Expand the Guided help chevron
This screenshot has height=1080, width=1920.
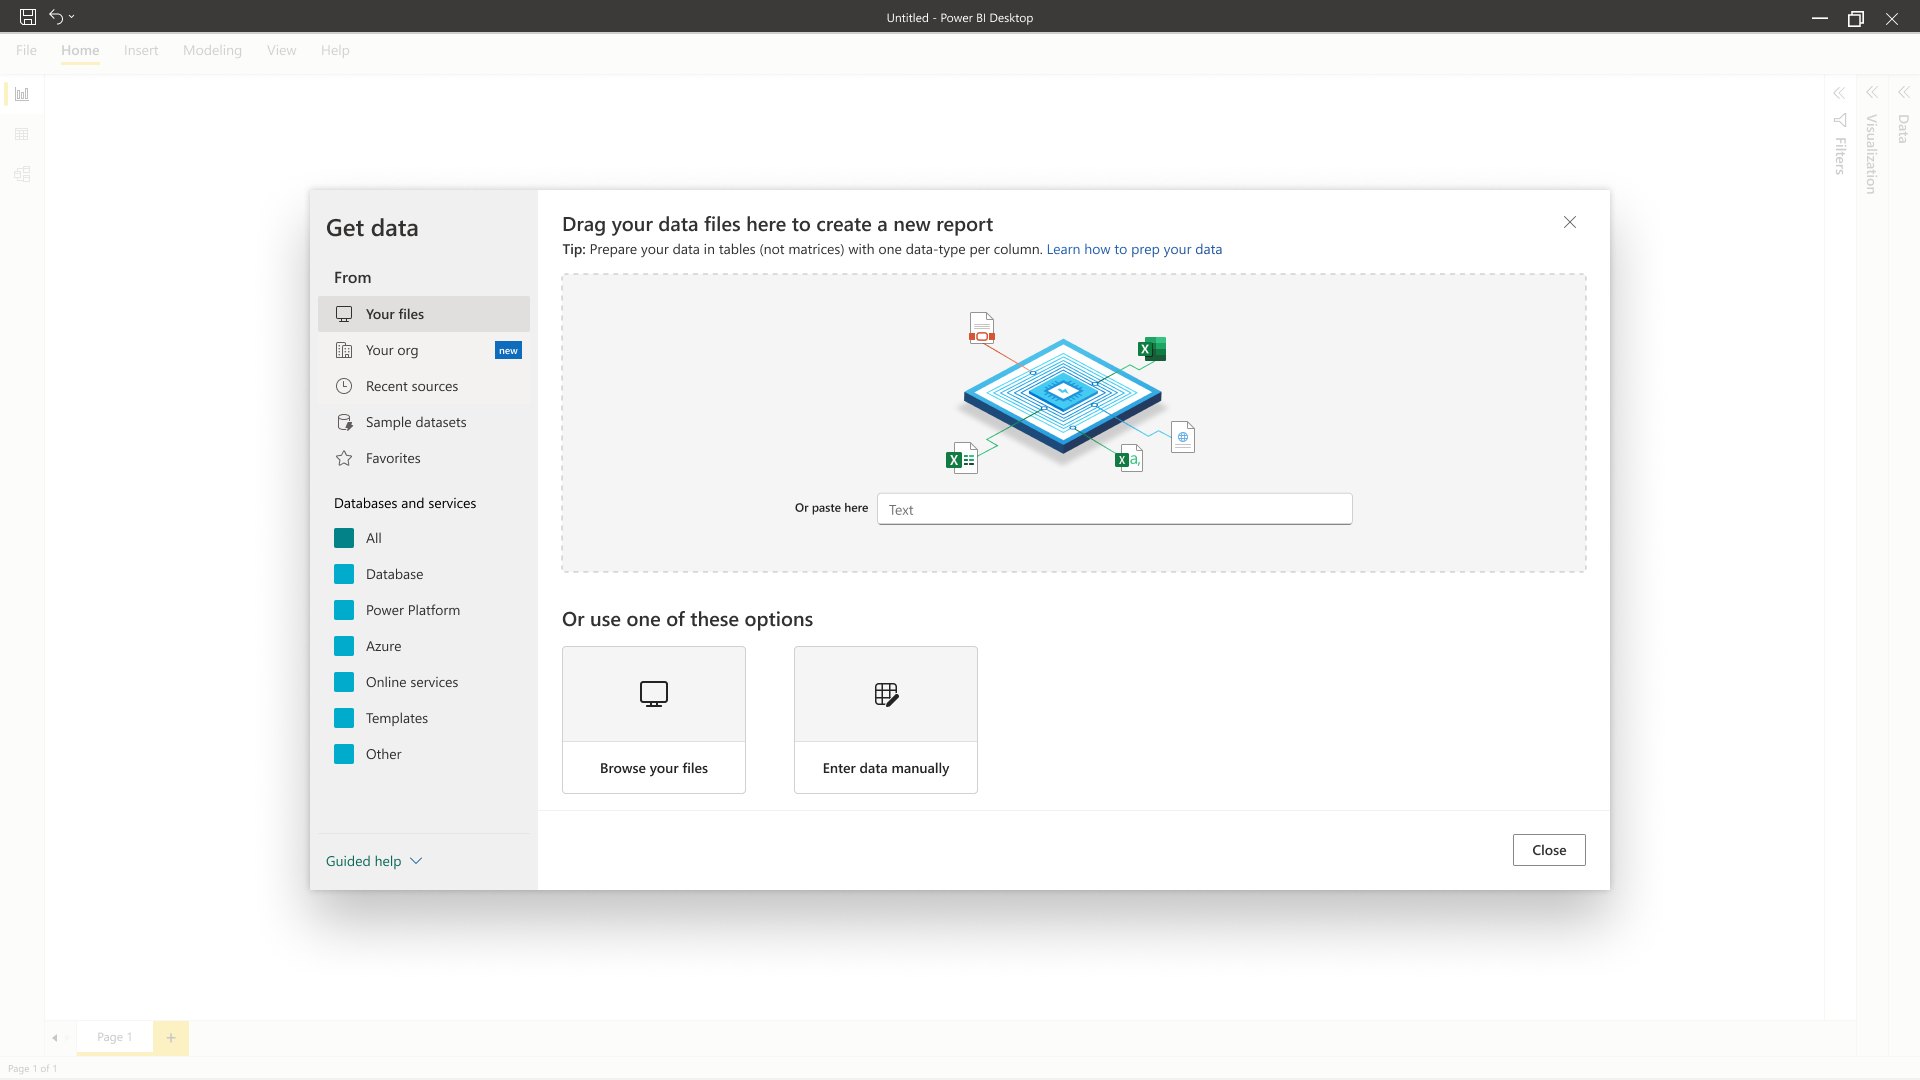pyautogui.click(x=417, y=861)
